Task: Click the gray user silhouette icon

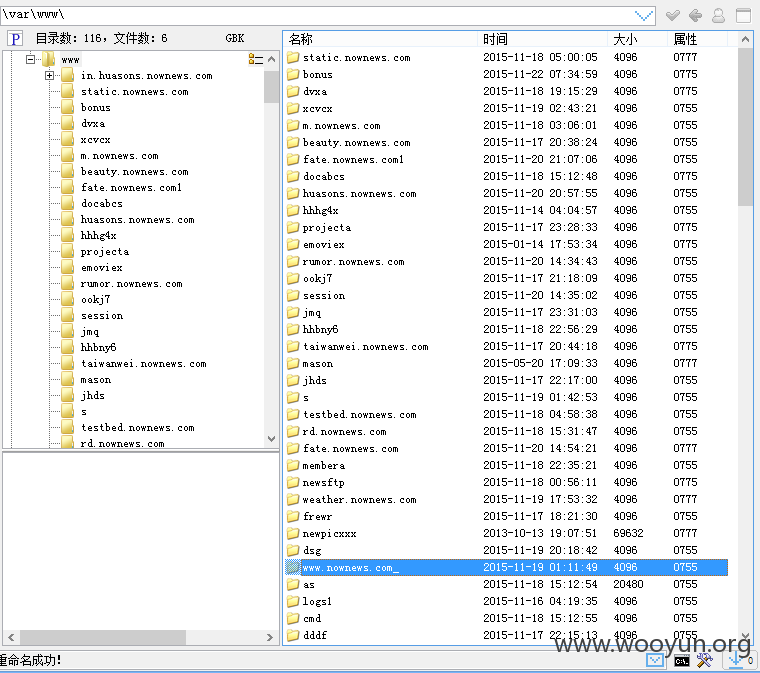Action: [x=718, y=16]
